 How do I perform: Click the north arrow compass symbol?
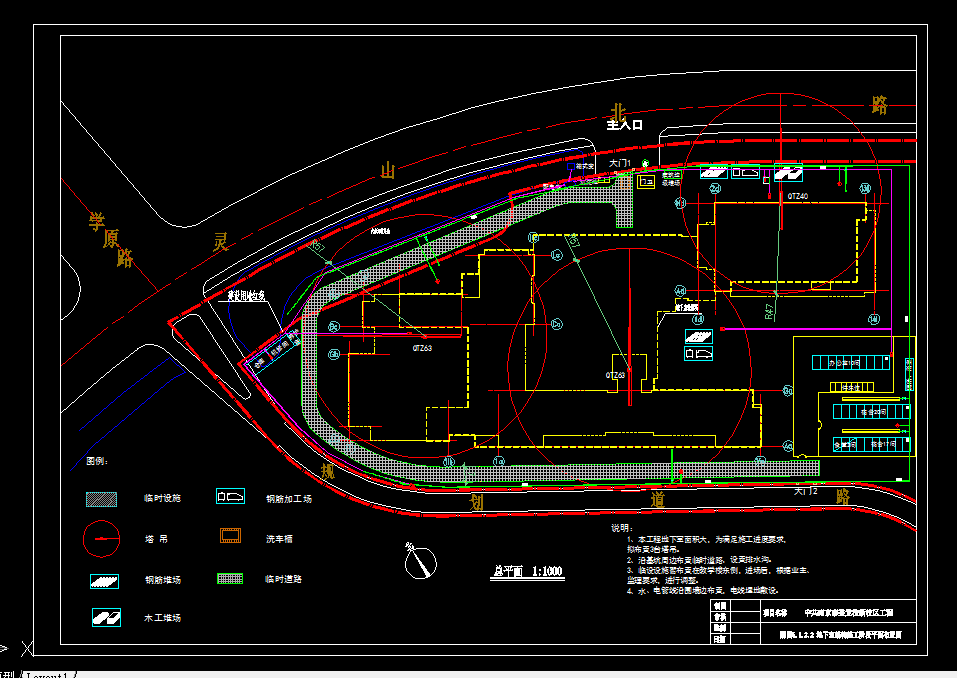(420, 560)
